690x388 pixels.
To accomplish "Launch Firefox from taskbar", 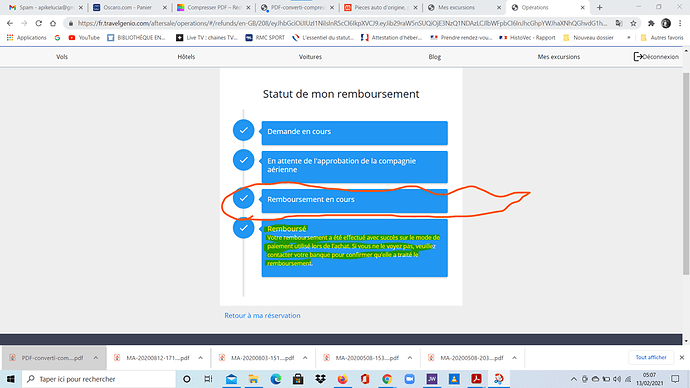I will click(342, 379).
